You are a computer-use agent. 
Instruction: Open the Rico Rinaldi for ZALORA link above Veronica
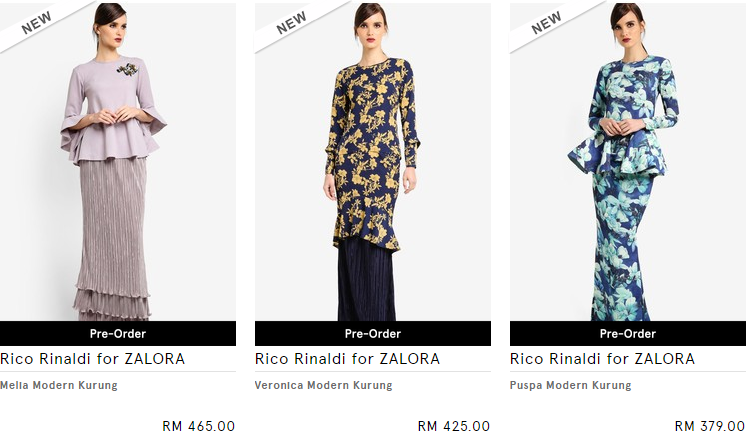tap(347, 359)
